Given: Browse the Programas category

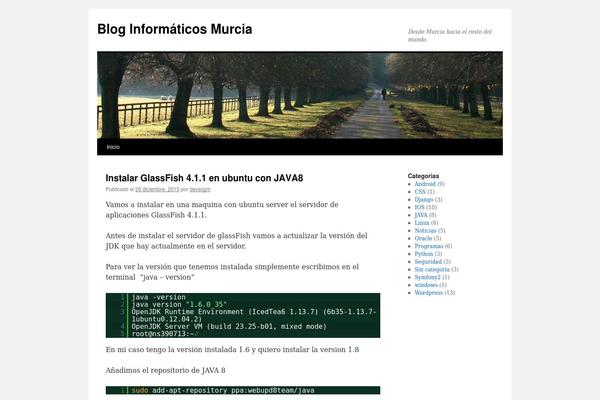Looking at the screenshot, I should 429,246.
